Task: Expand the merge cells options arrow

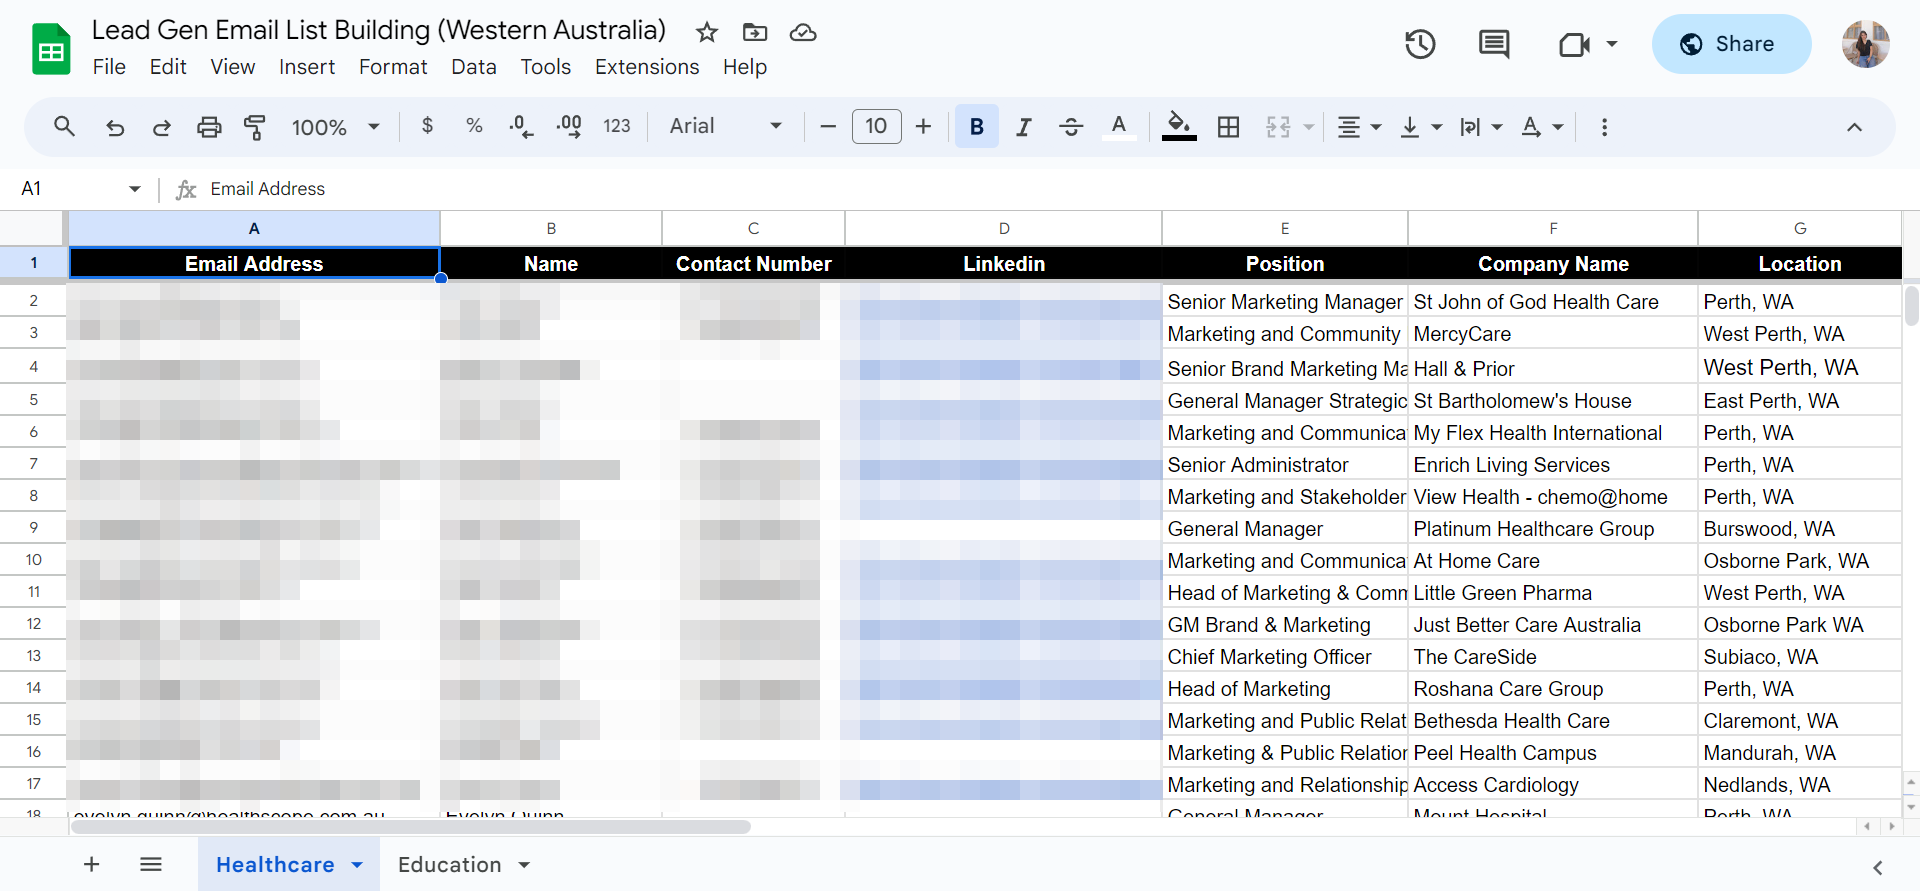Action: coord(1308,128)
